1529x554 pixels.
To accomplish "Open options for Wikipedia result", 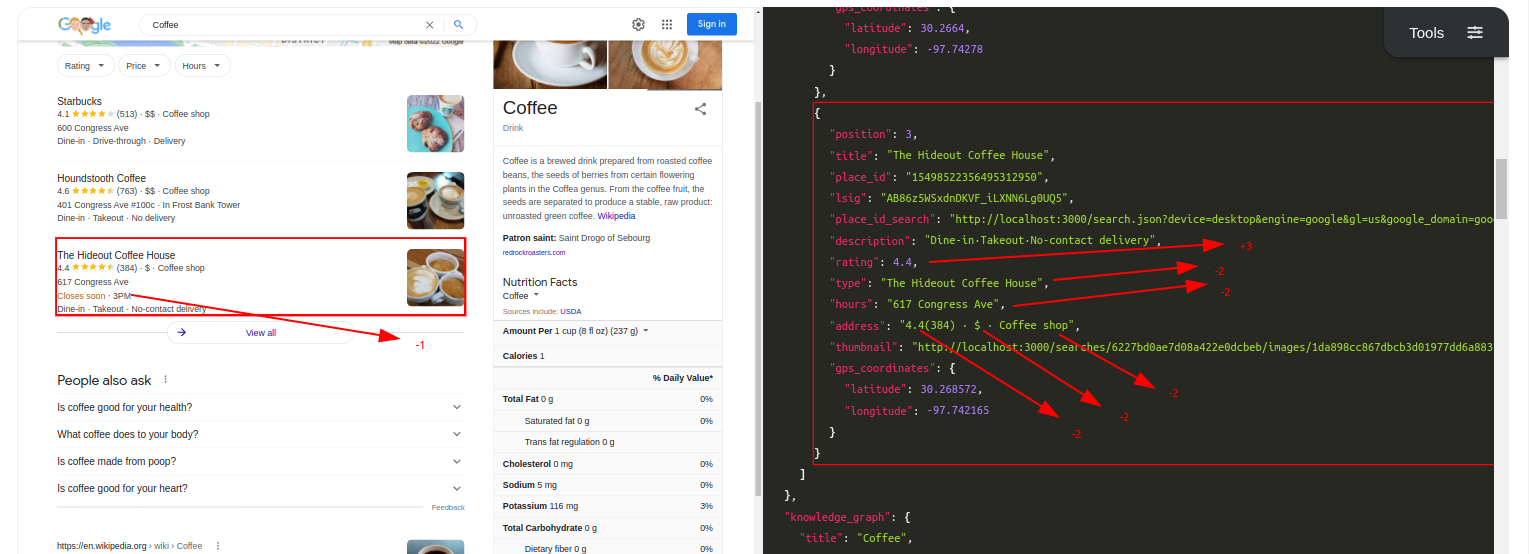I will [217, 546].
